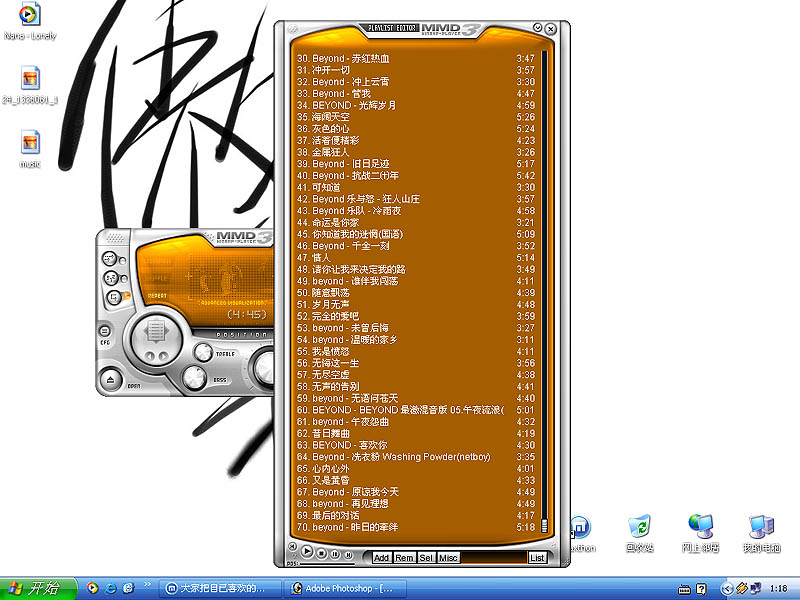Stop playback from the playlist editor
The width and height of the screenshot is (800, 600).
pos(321,553)
